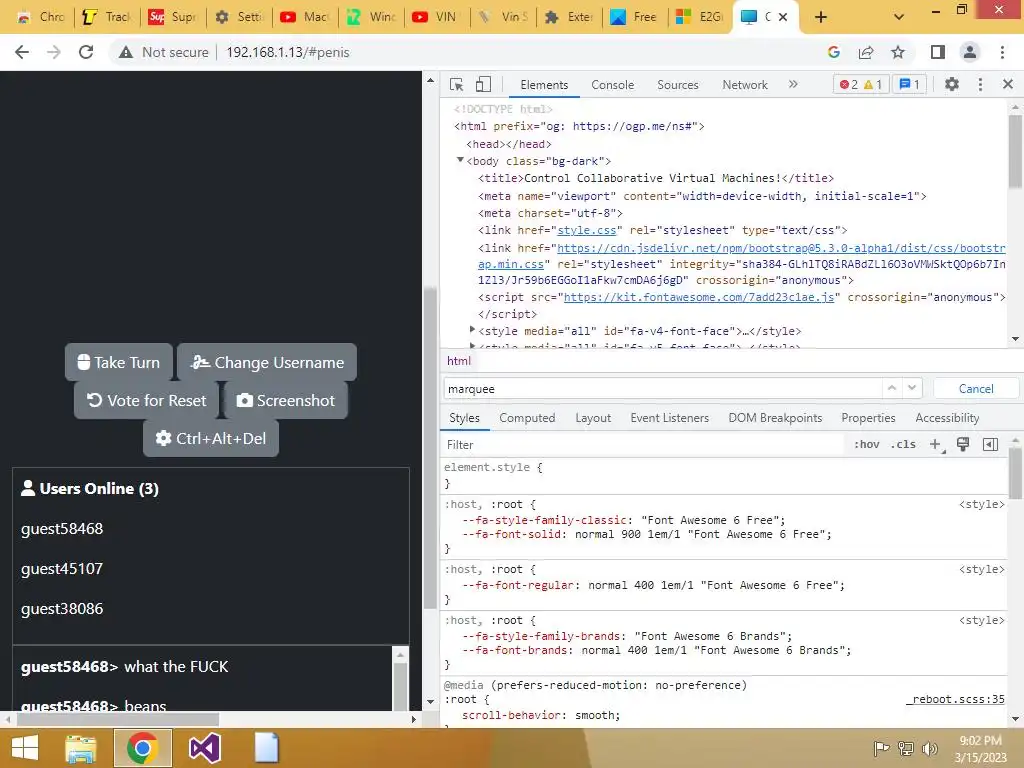Image resolution: width=1024 pixels, height=768 pixels.
Task: Show more DevTools tabs chevron
Action: (x=793, y=84)
